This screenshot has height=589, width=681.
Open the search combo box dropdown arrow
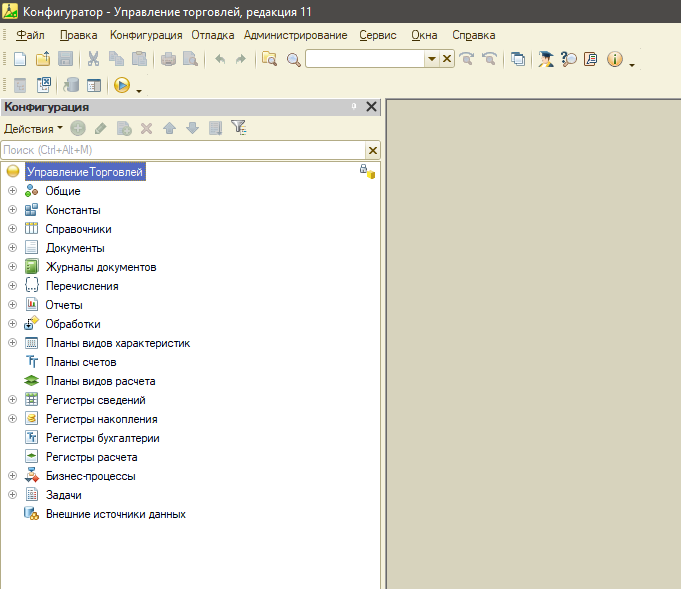(x=432, y=59)
